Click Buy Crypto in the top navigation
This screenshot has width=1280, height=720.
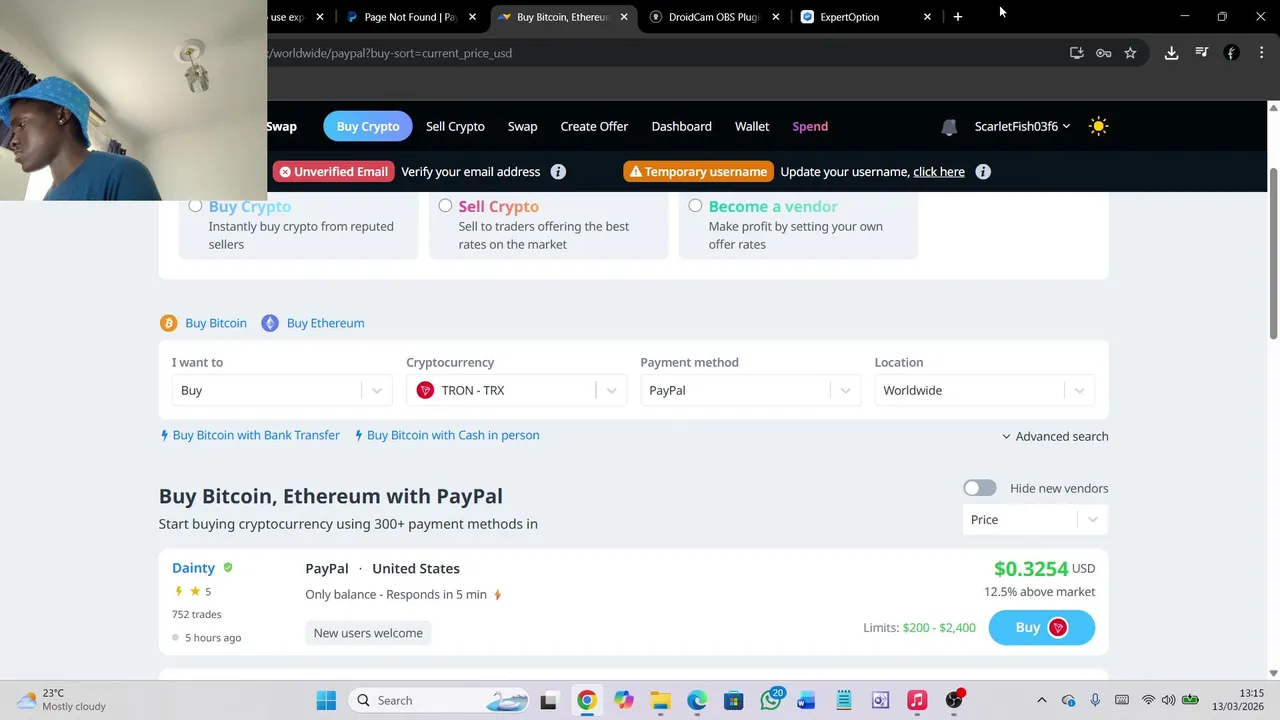(368, 126)
